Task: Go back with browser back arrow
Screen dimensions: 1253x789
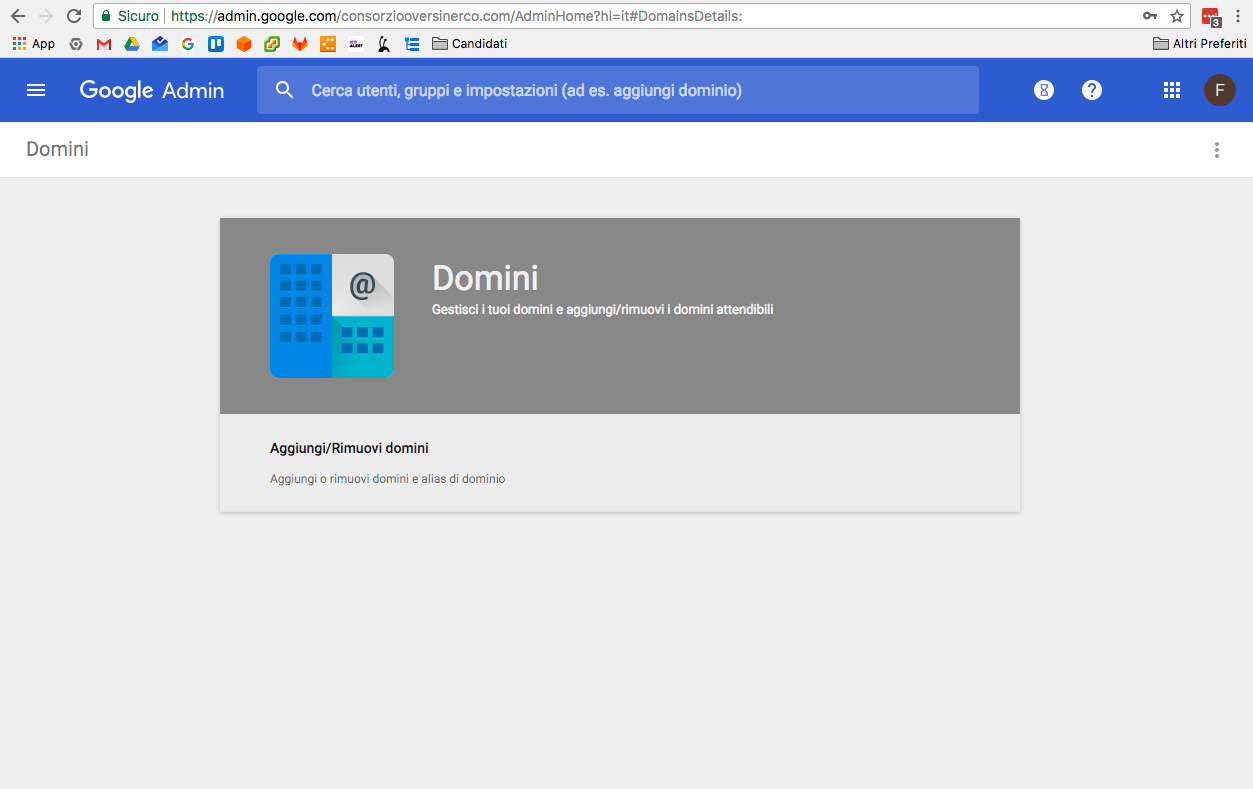Action: (x=18, y=16)
